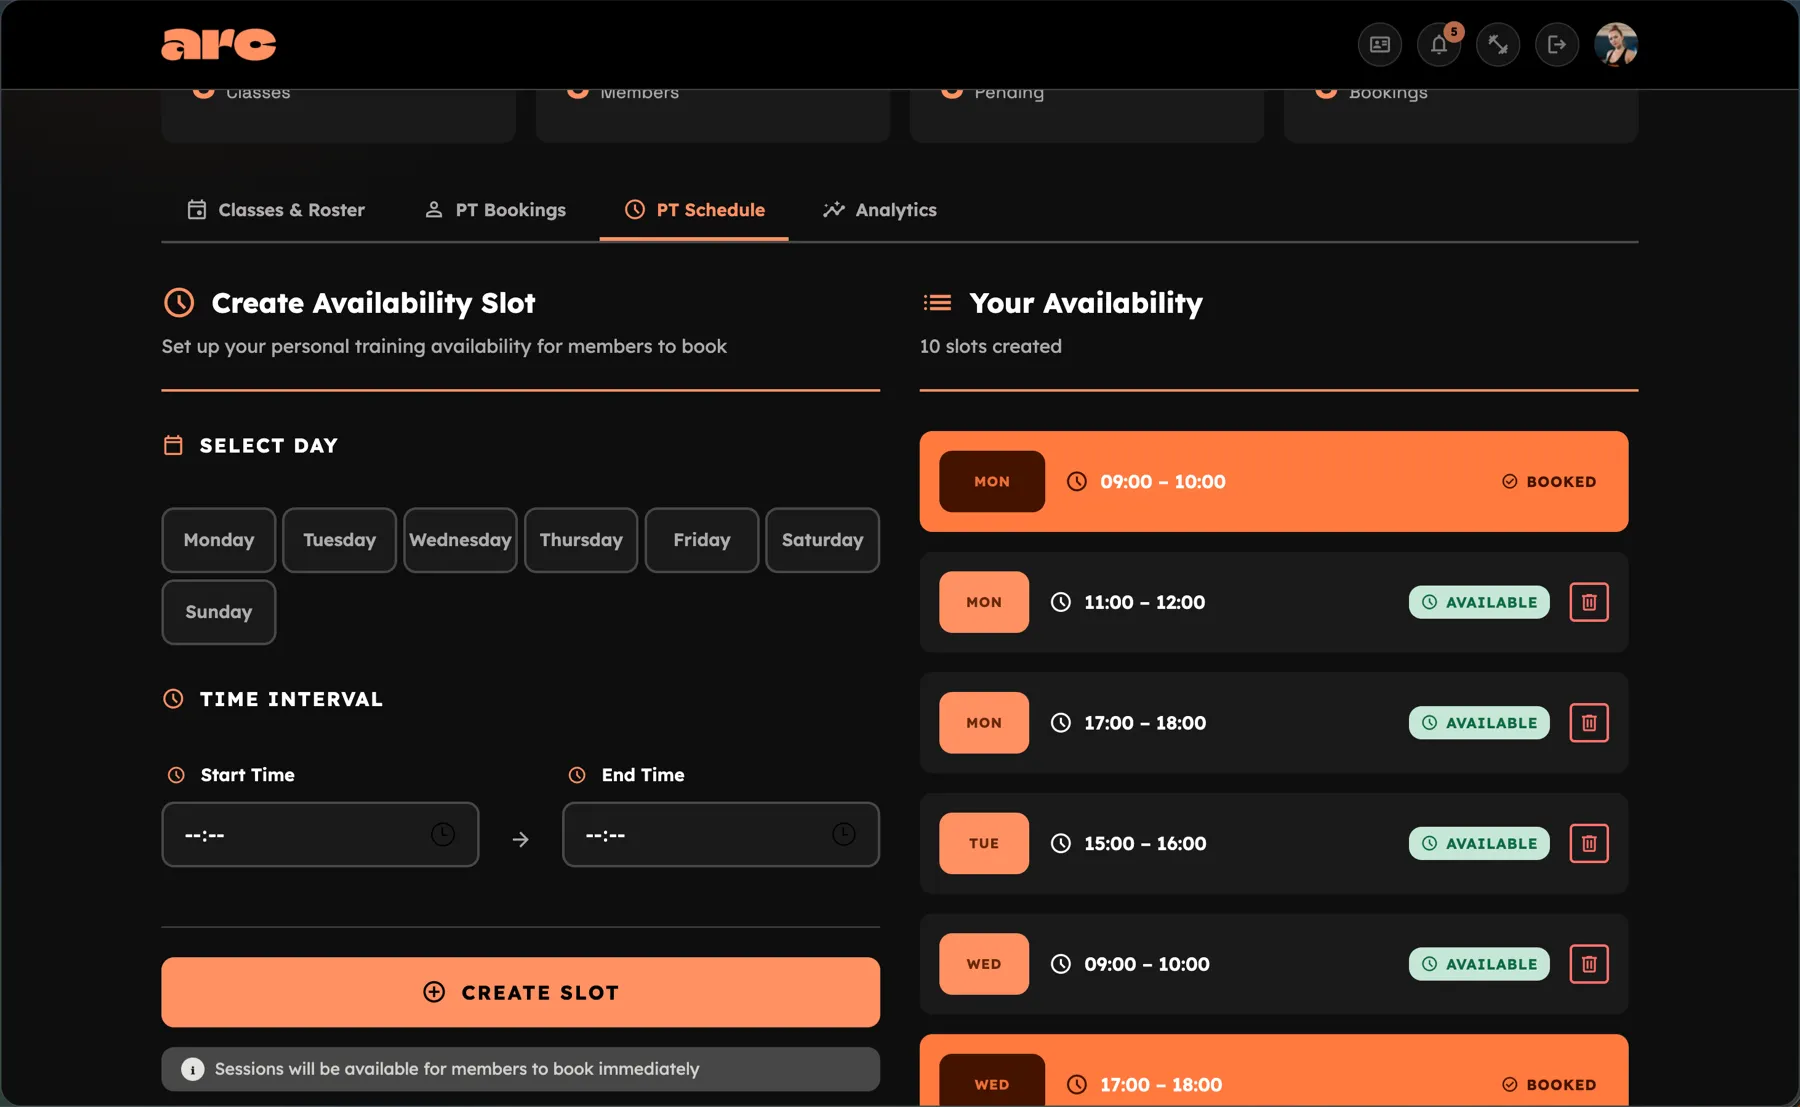Select Friday as the day

pos(702,540)
